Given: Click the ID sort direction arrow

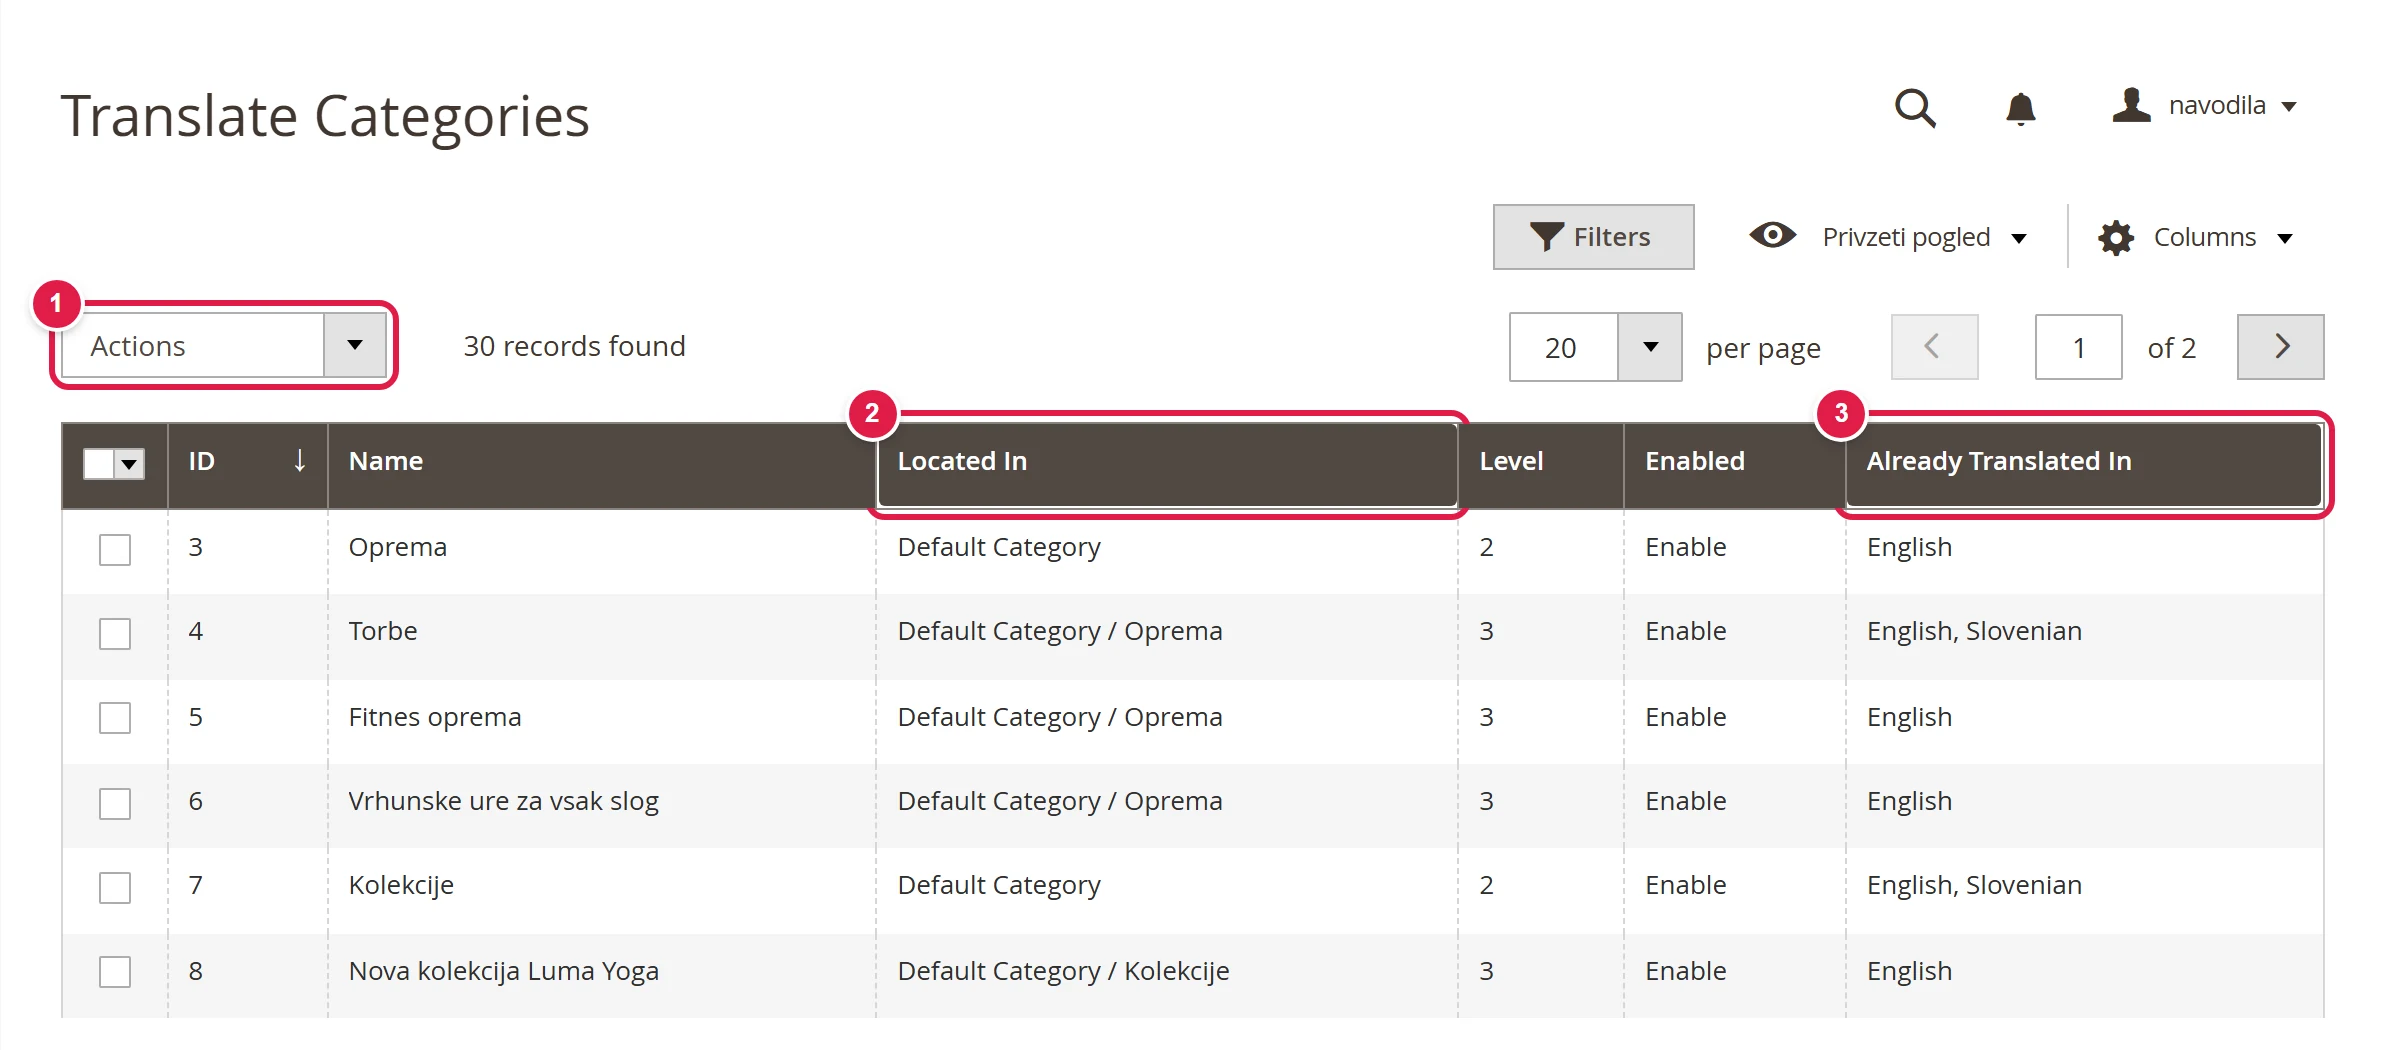Looking at the screenshot, I should coord(299,461).
